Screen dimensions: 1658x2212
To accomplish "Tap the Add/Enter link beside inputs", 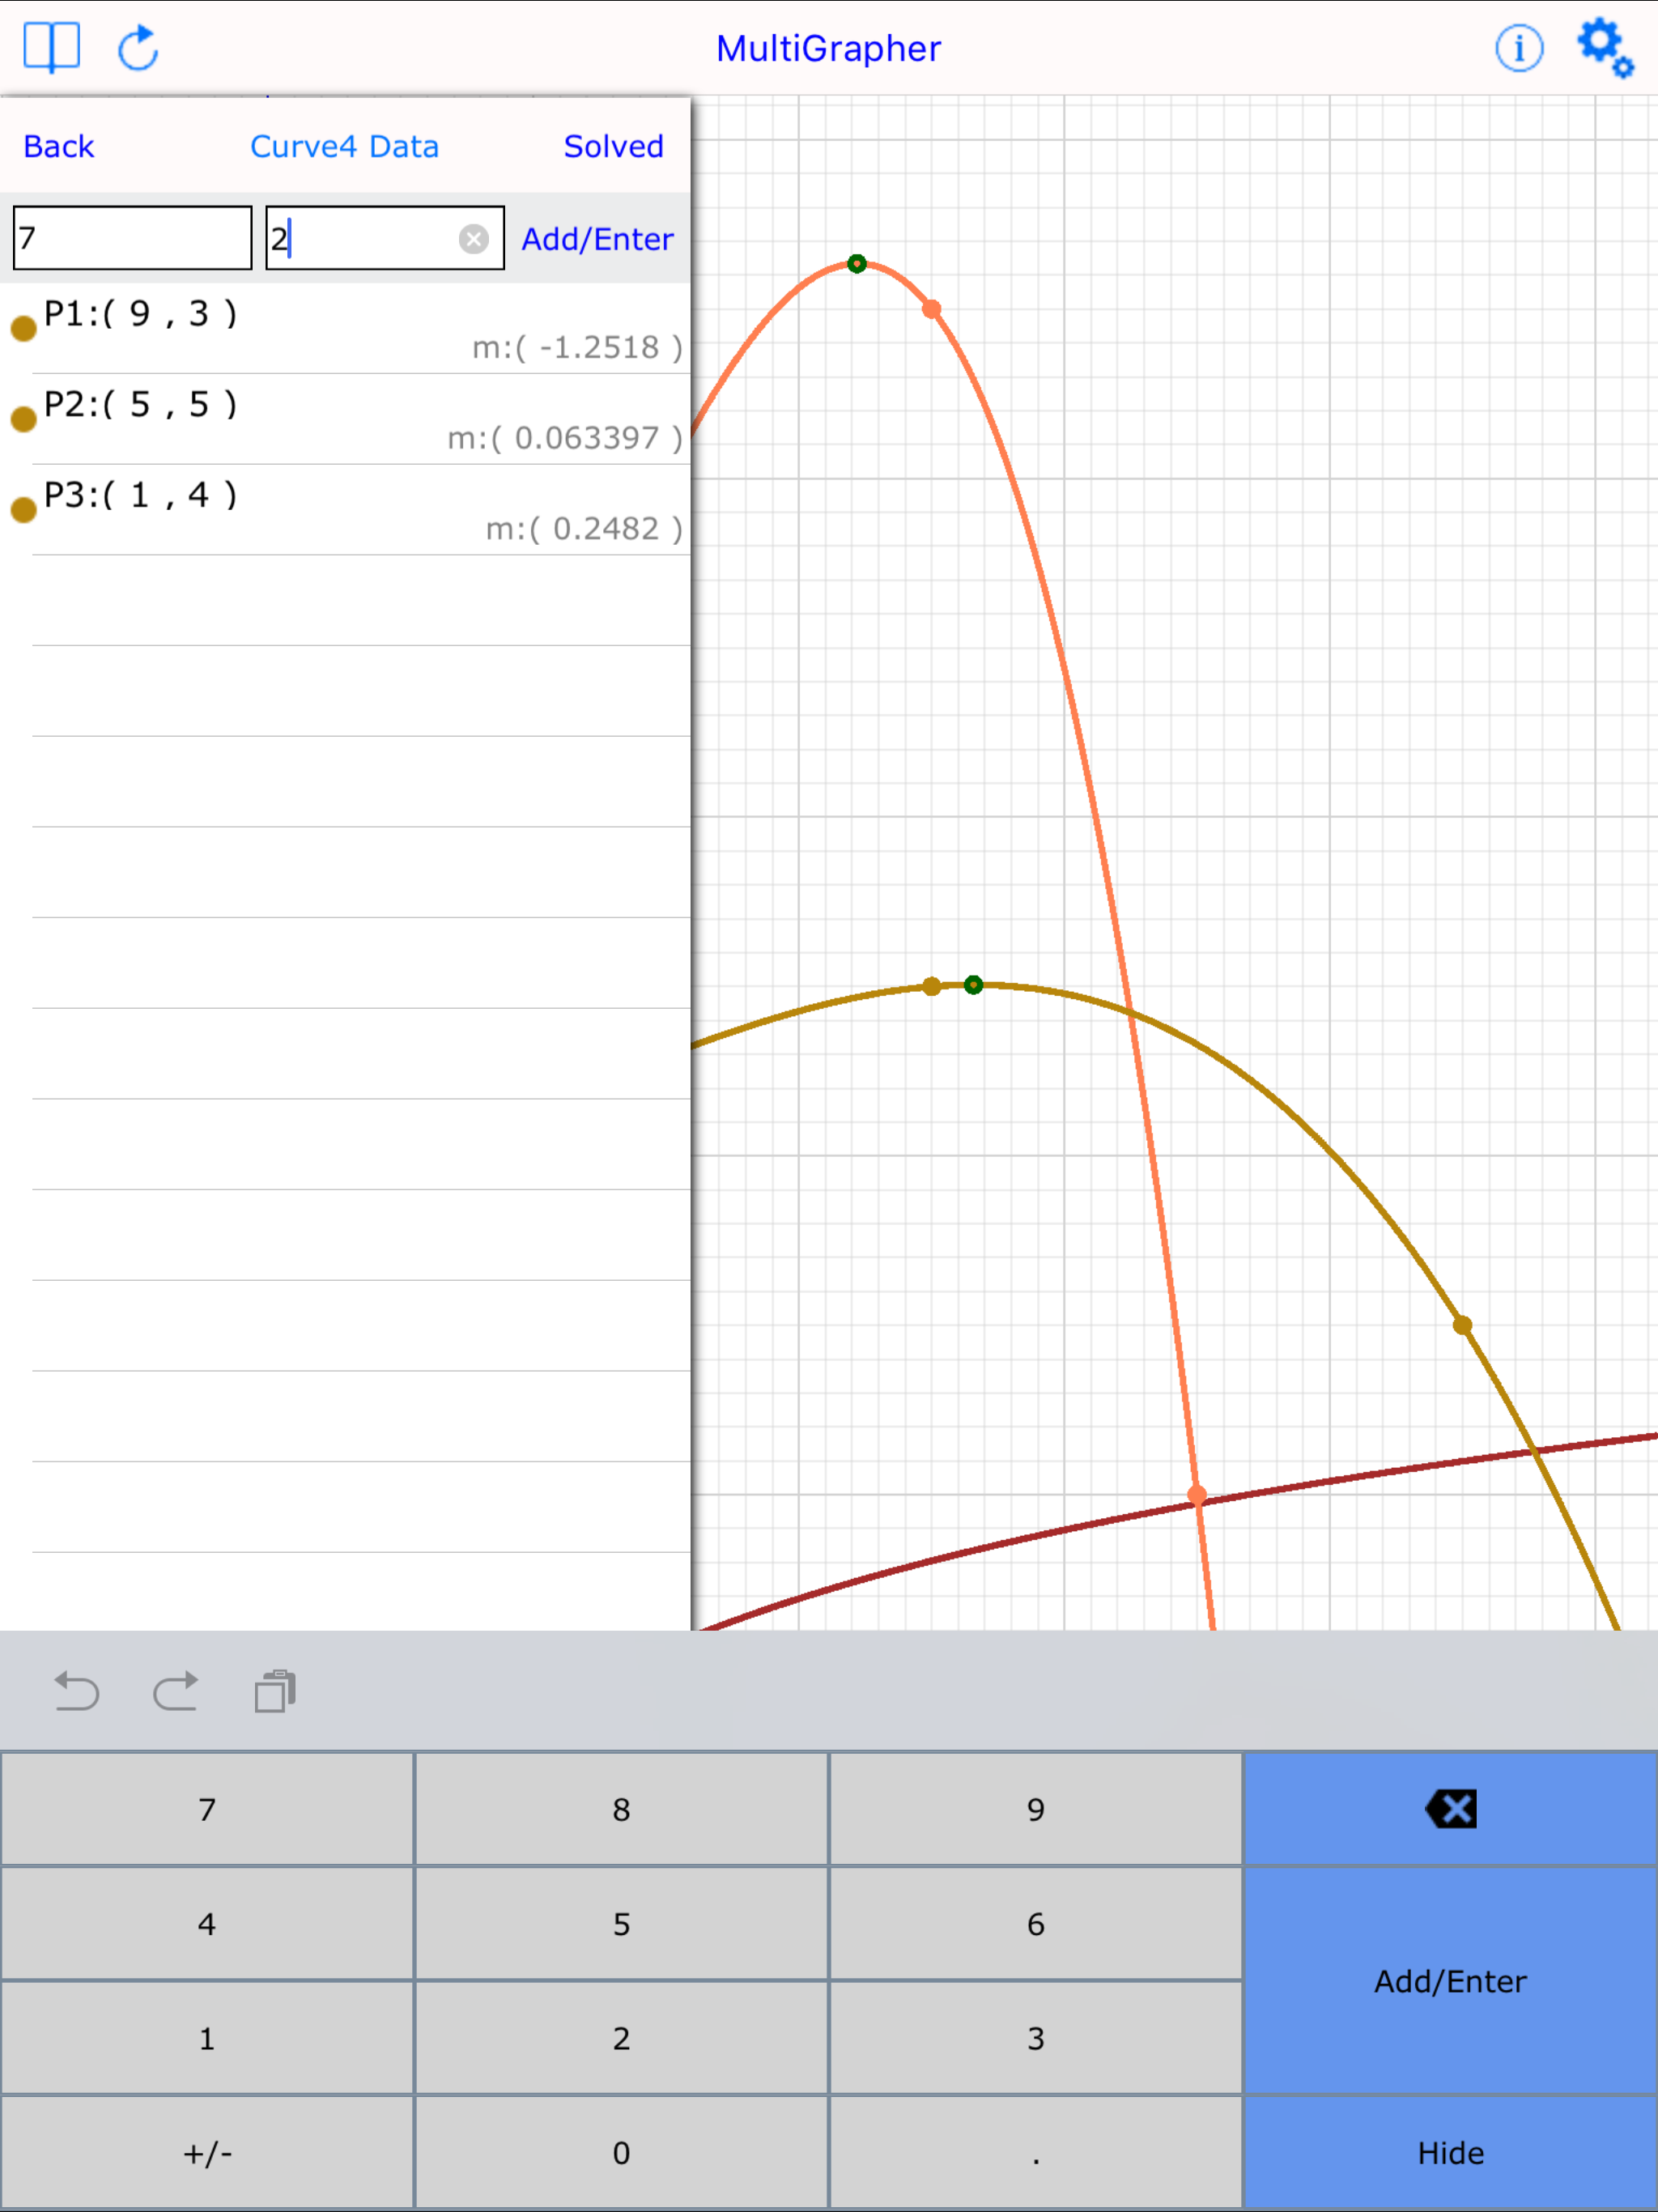I will (x=597, y=239).
